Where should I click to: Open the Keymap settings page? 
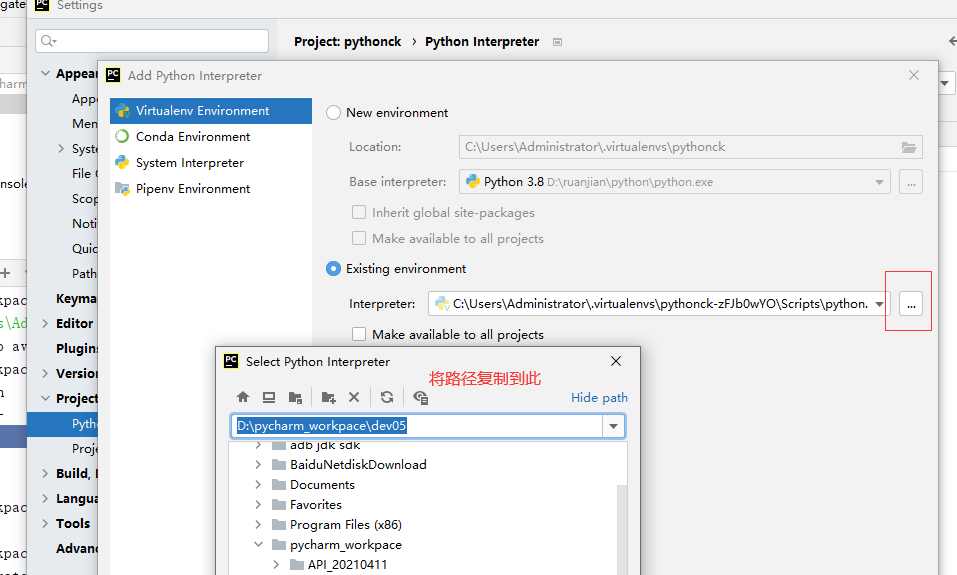[76, 298]
